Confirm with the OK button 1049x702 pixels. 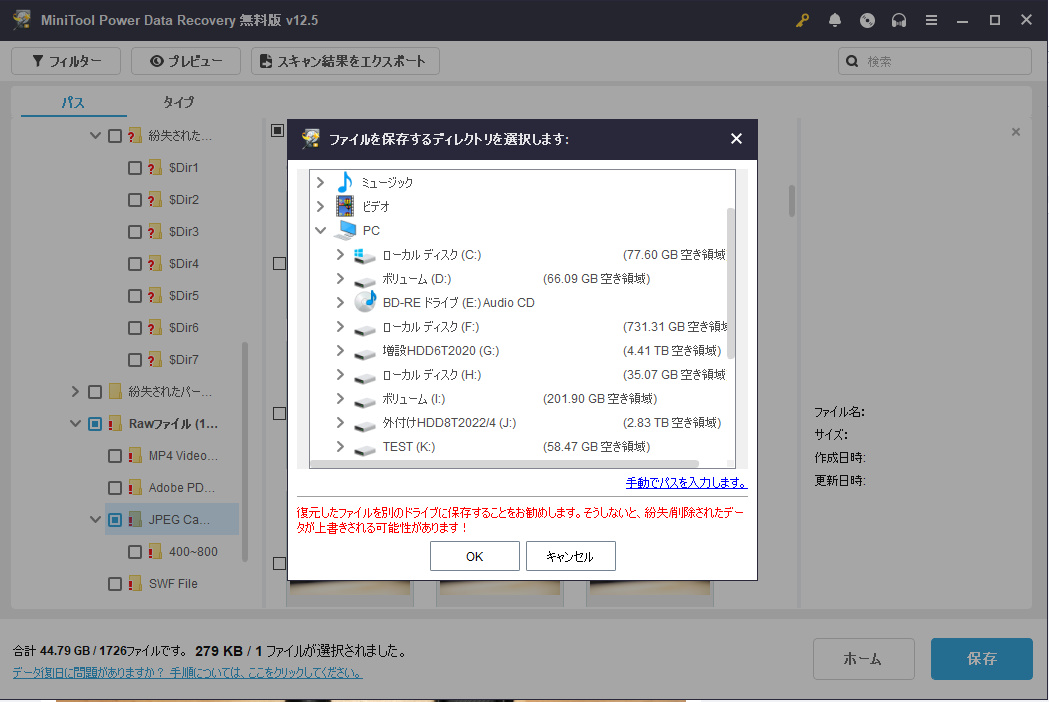(474, 556)
